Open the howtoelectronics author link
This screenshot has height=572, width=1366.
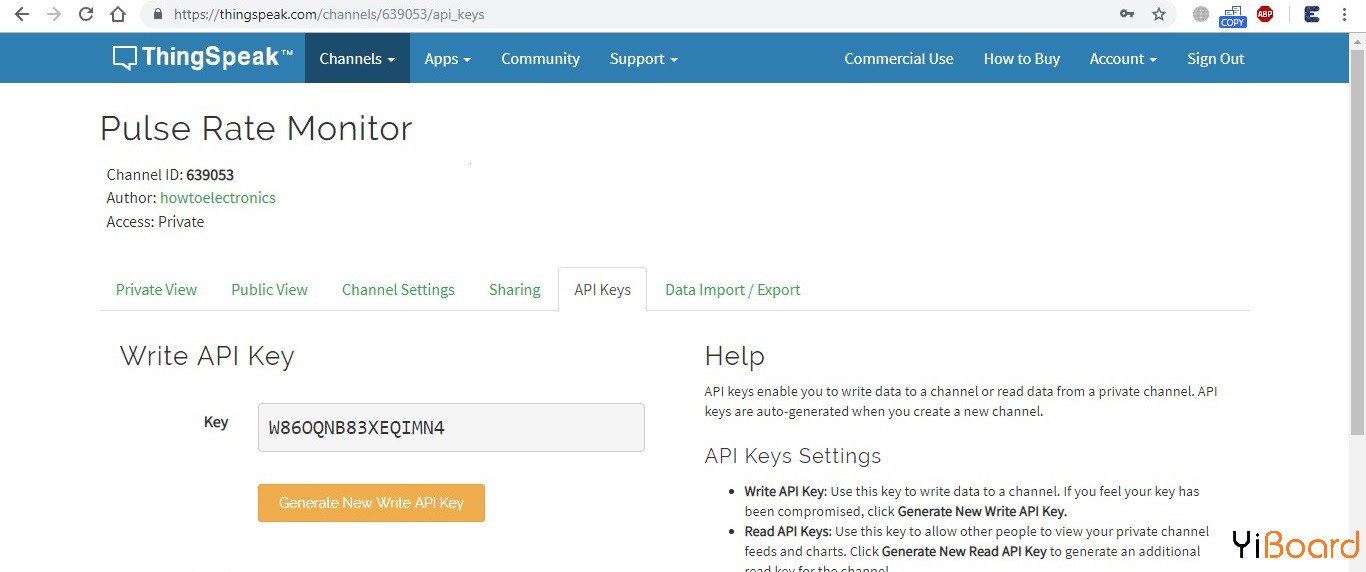pyautogui.click(x=217, y=197)
